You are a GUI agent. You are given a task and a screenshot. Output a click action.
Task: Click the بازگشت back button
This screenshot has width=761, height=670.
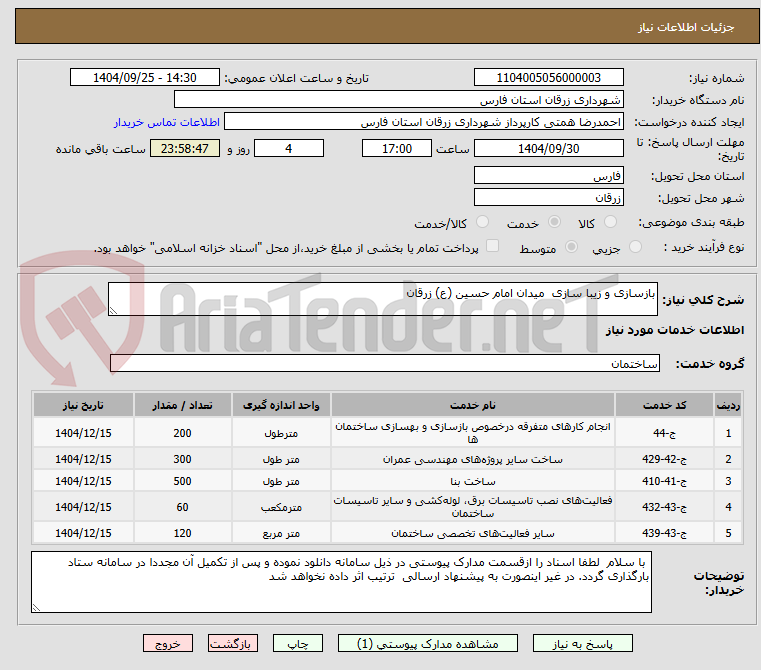233,643
